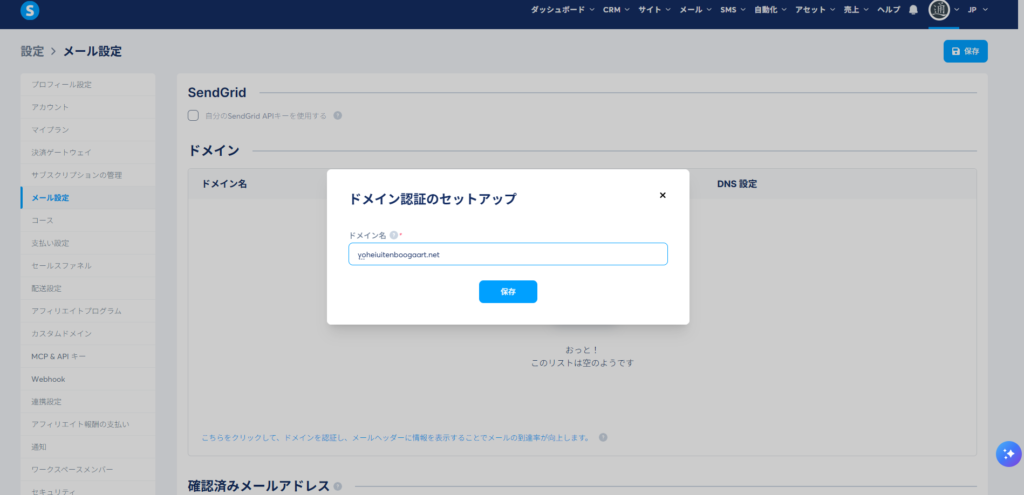
Task: Click help icon beside SendGrid API key option
Action: click(x=338, y=116)
